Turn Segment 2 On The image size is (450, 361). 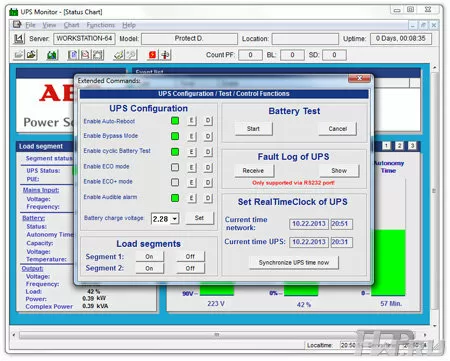tap(149, 268)
